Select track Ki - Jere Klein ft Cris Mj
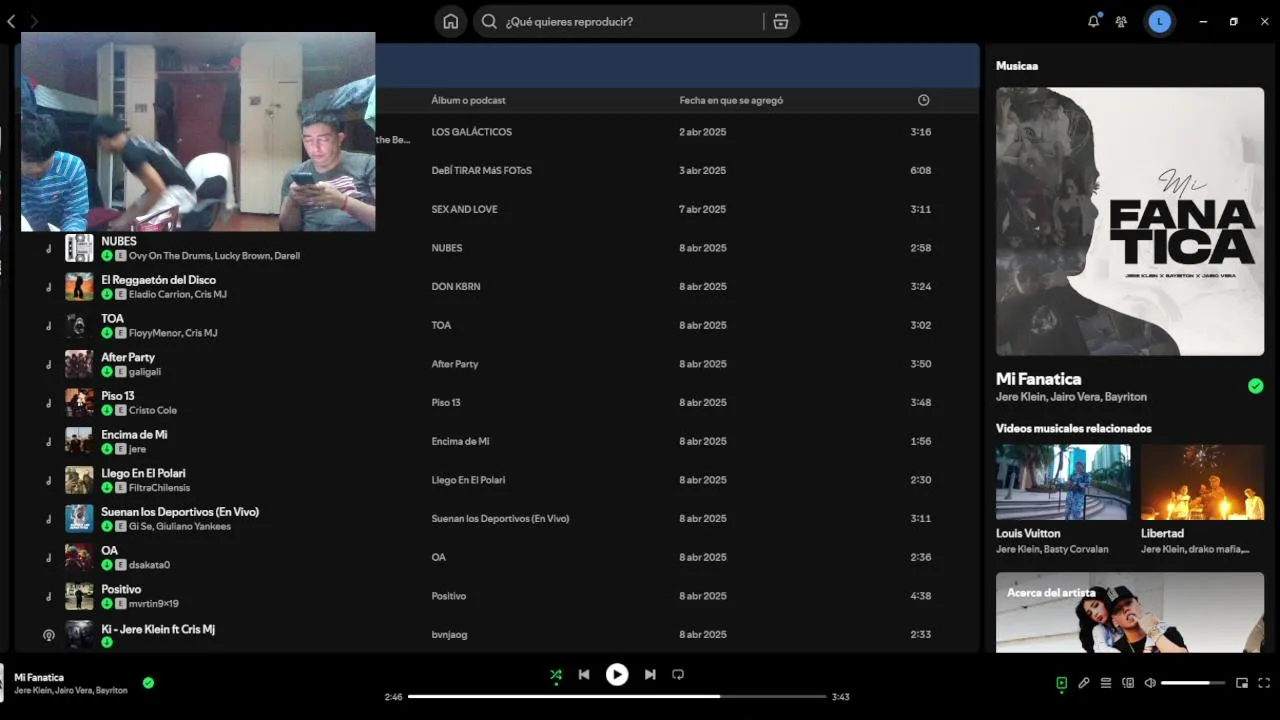This screenshot has width=1280, height=720. 158,629
